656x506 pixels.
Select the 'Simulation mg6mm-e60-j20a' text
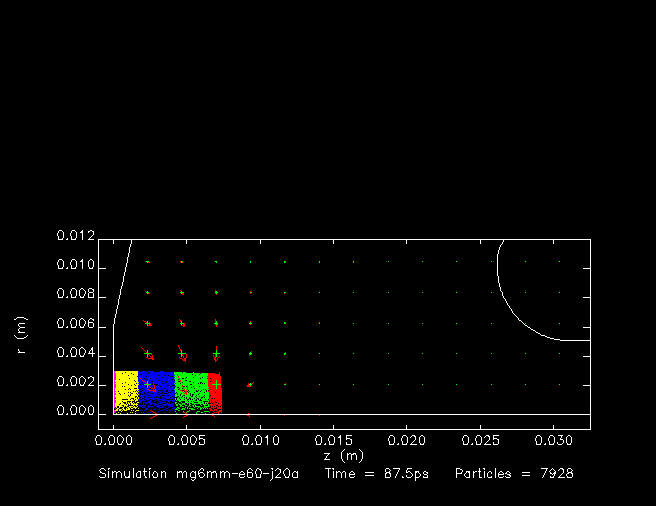pos(199,474)
